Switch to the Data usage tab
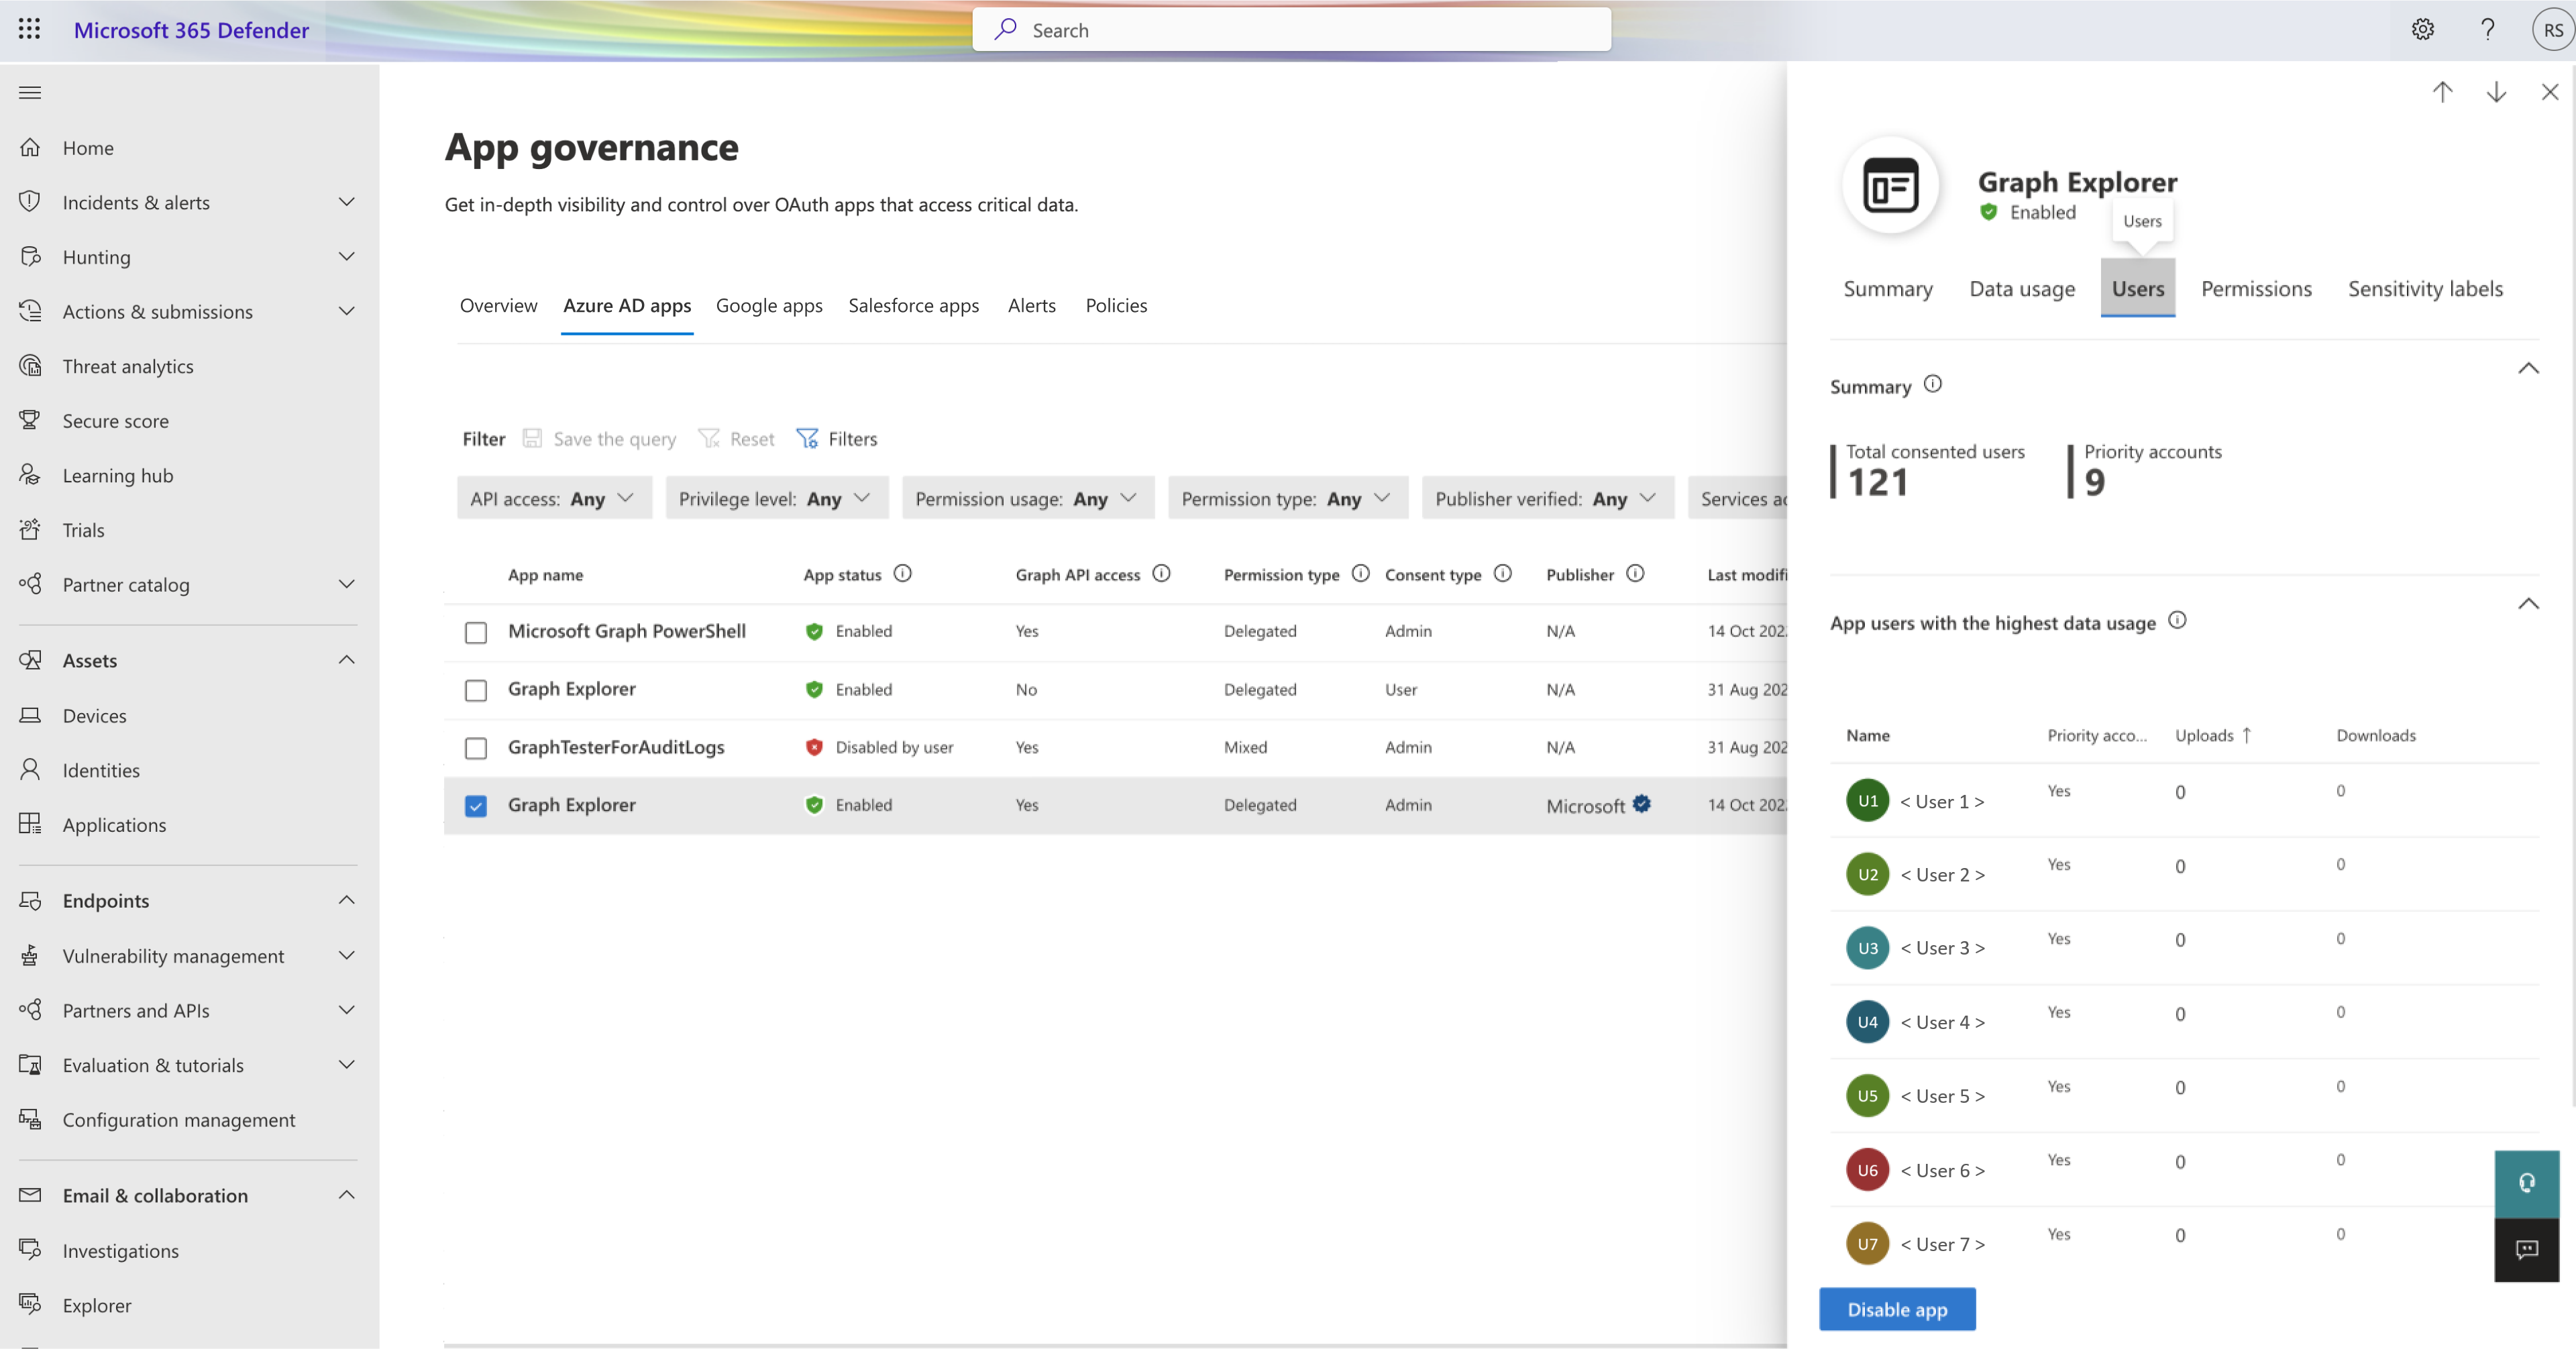Screen dimensions: 2576x1349 click(x=2023, y=288)
